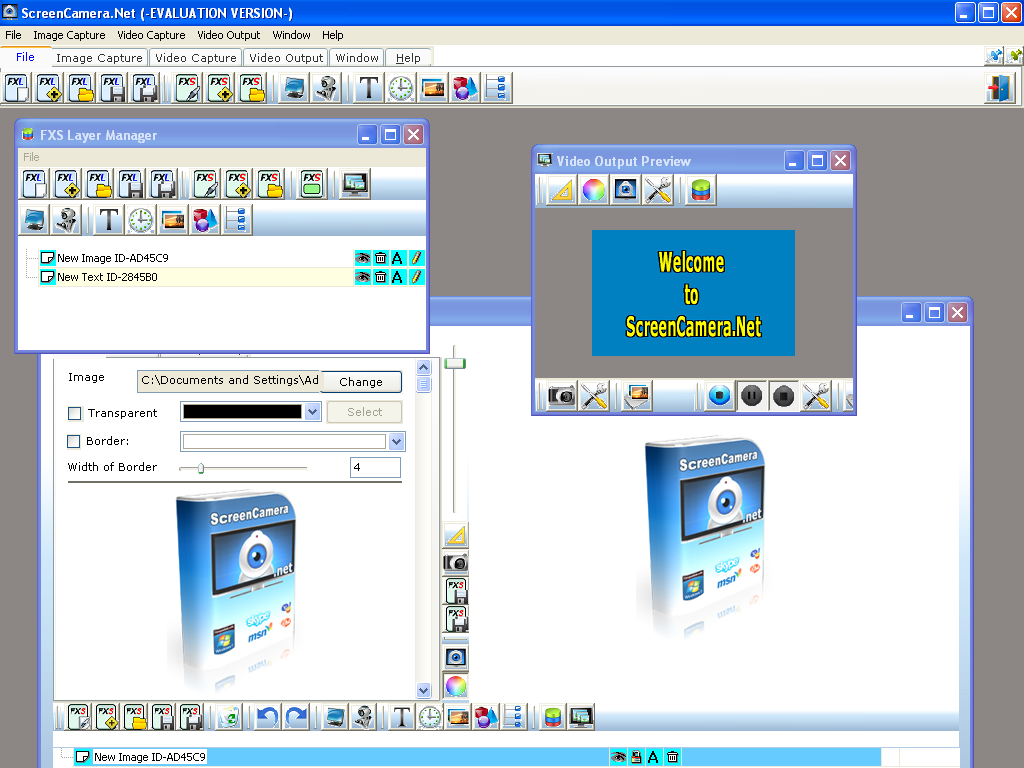Screen dimensions: 1024x768
Task: Click redo arrow in bottom toolbar
Action: pos(296,717)
